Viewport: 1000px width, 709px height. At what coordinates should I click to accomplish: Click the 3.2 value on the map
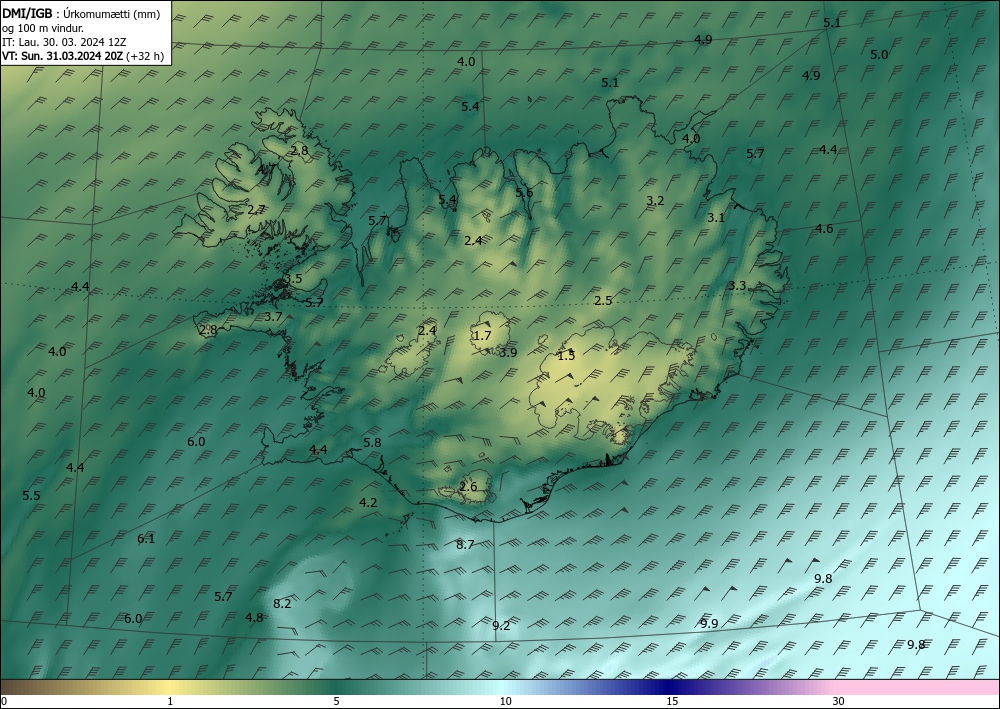pos(655,201)
